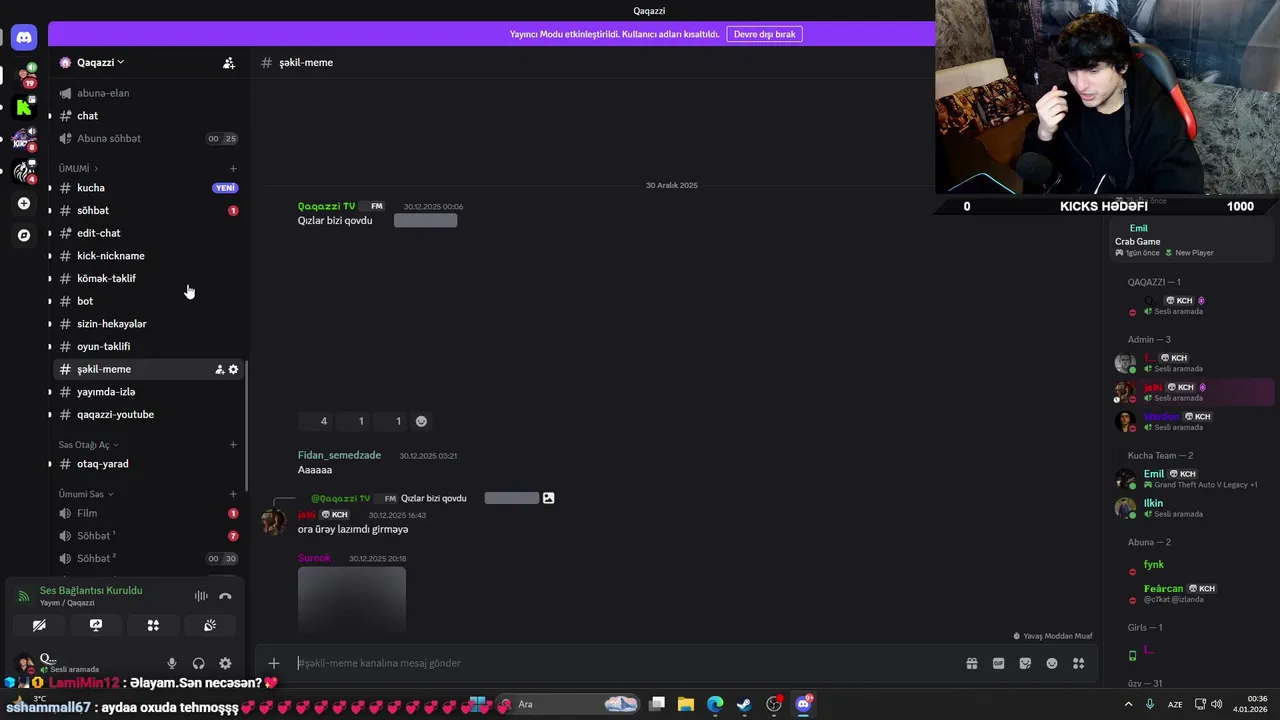Open Discover servers compass icon
The image size is (1280, 720).
tap(24, 235)
